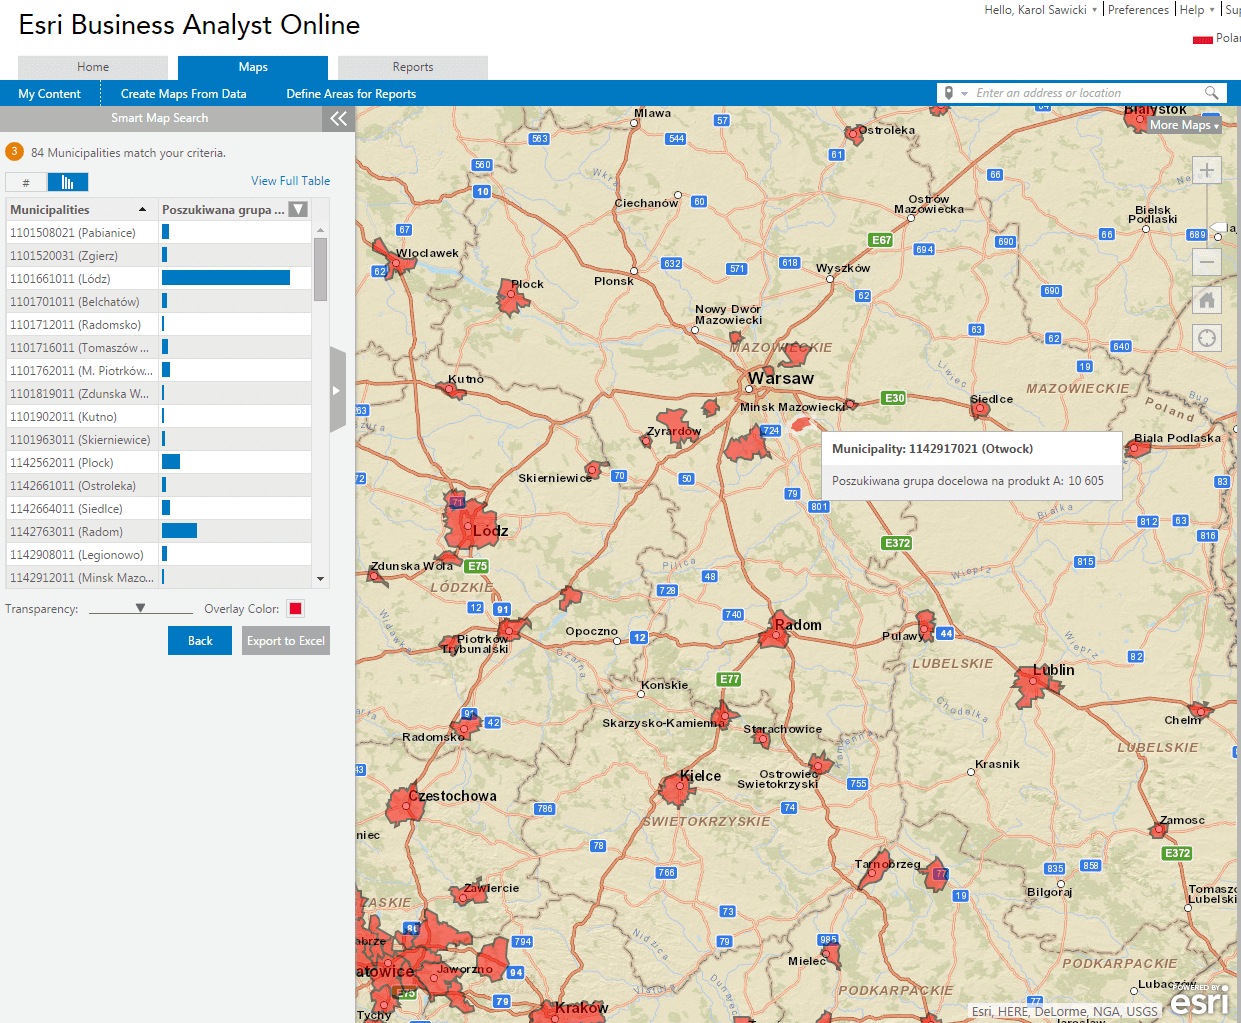Click the search magnifier icon
The width and height of the screenshot is (1241, 1023).
point(1212,93)
